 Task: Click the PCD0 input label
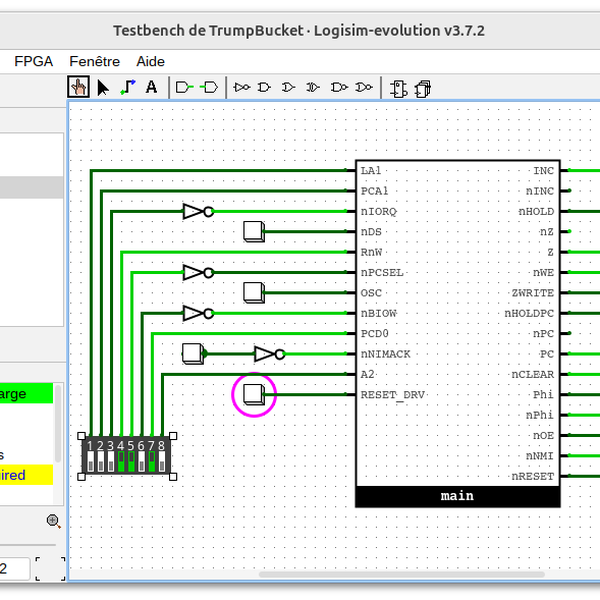pyautogui.click(x=375, y=334)
